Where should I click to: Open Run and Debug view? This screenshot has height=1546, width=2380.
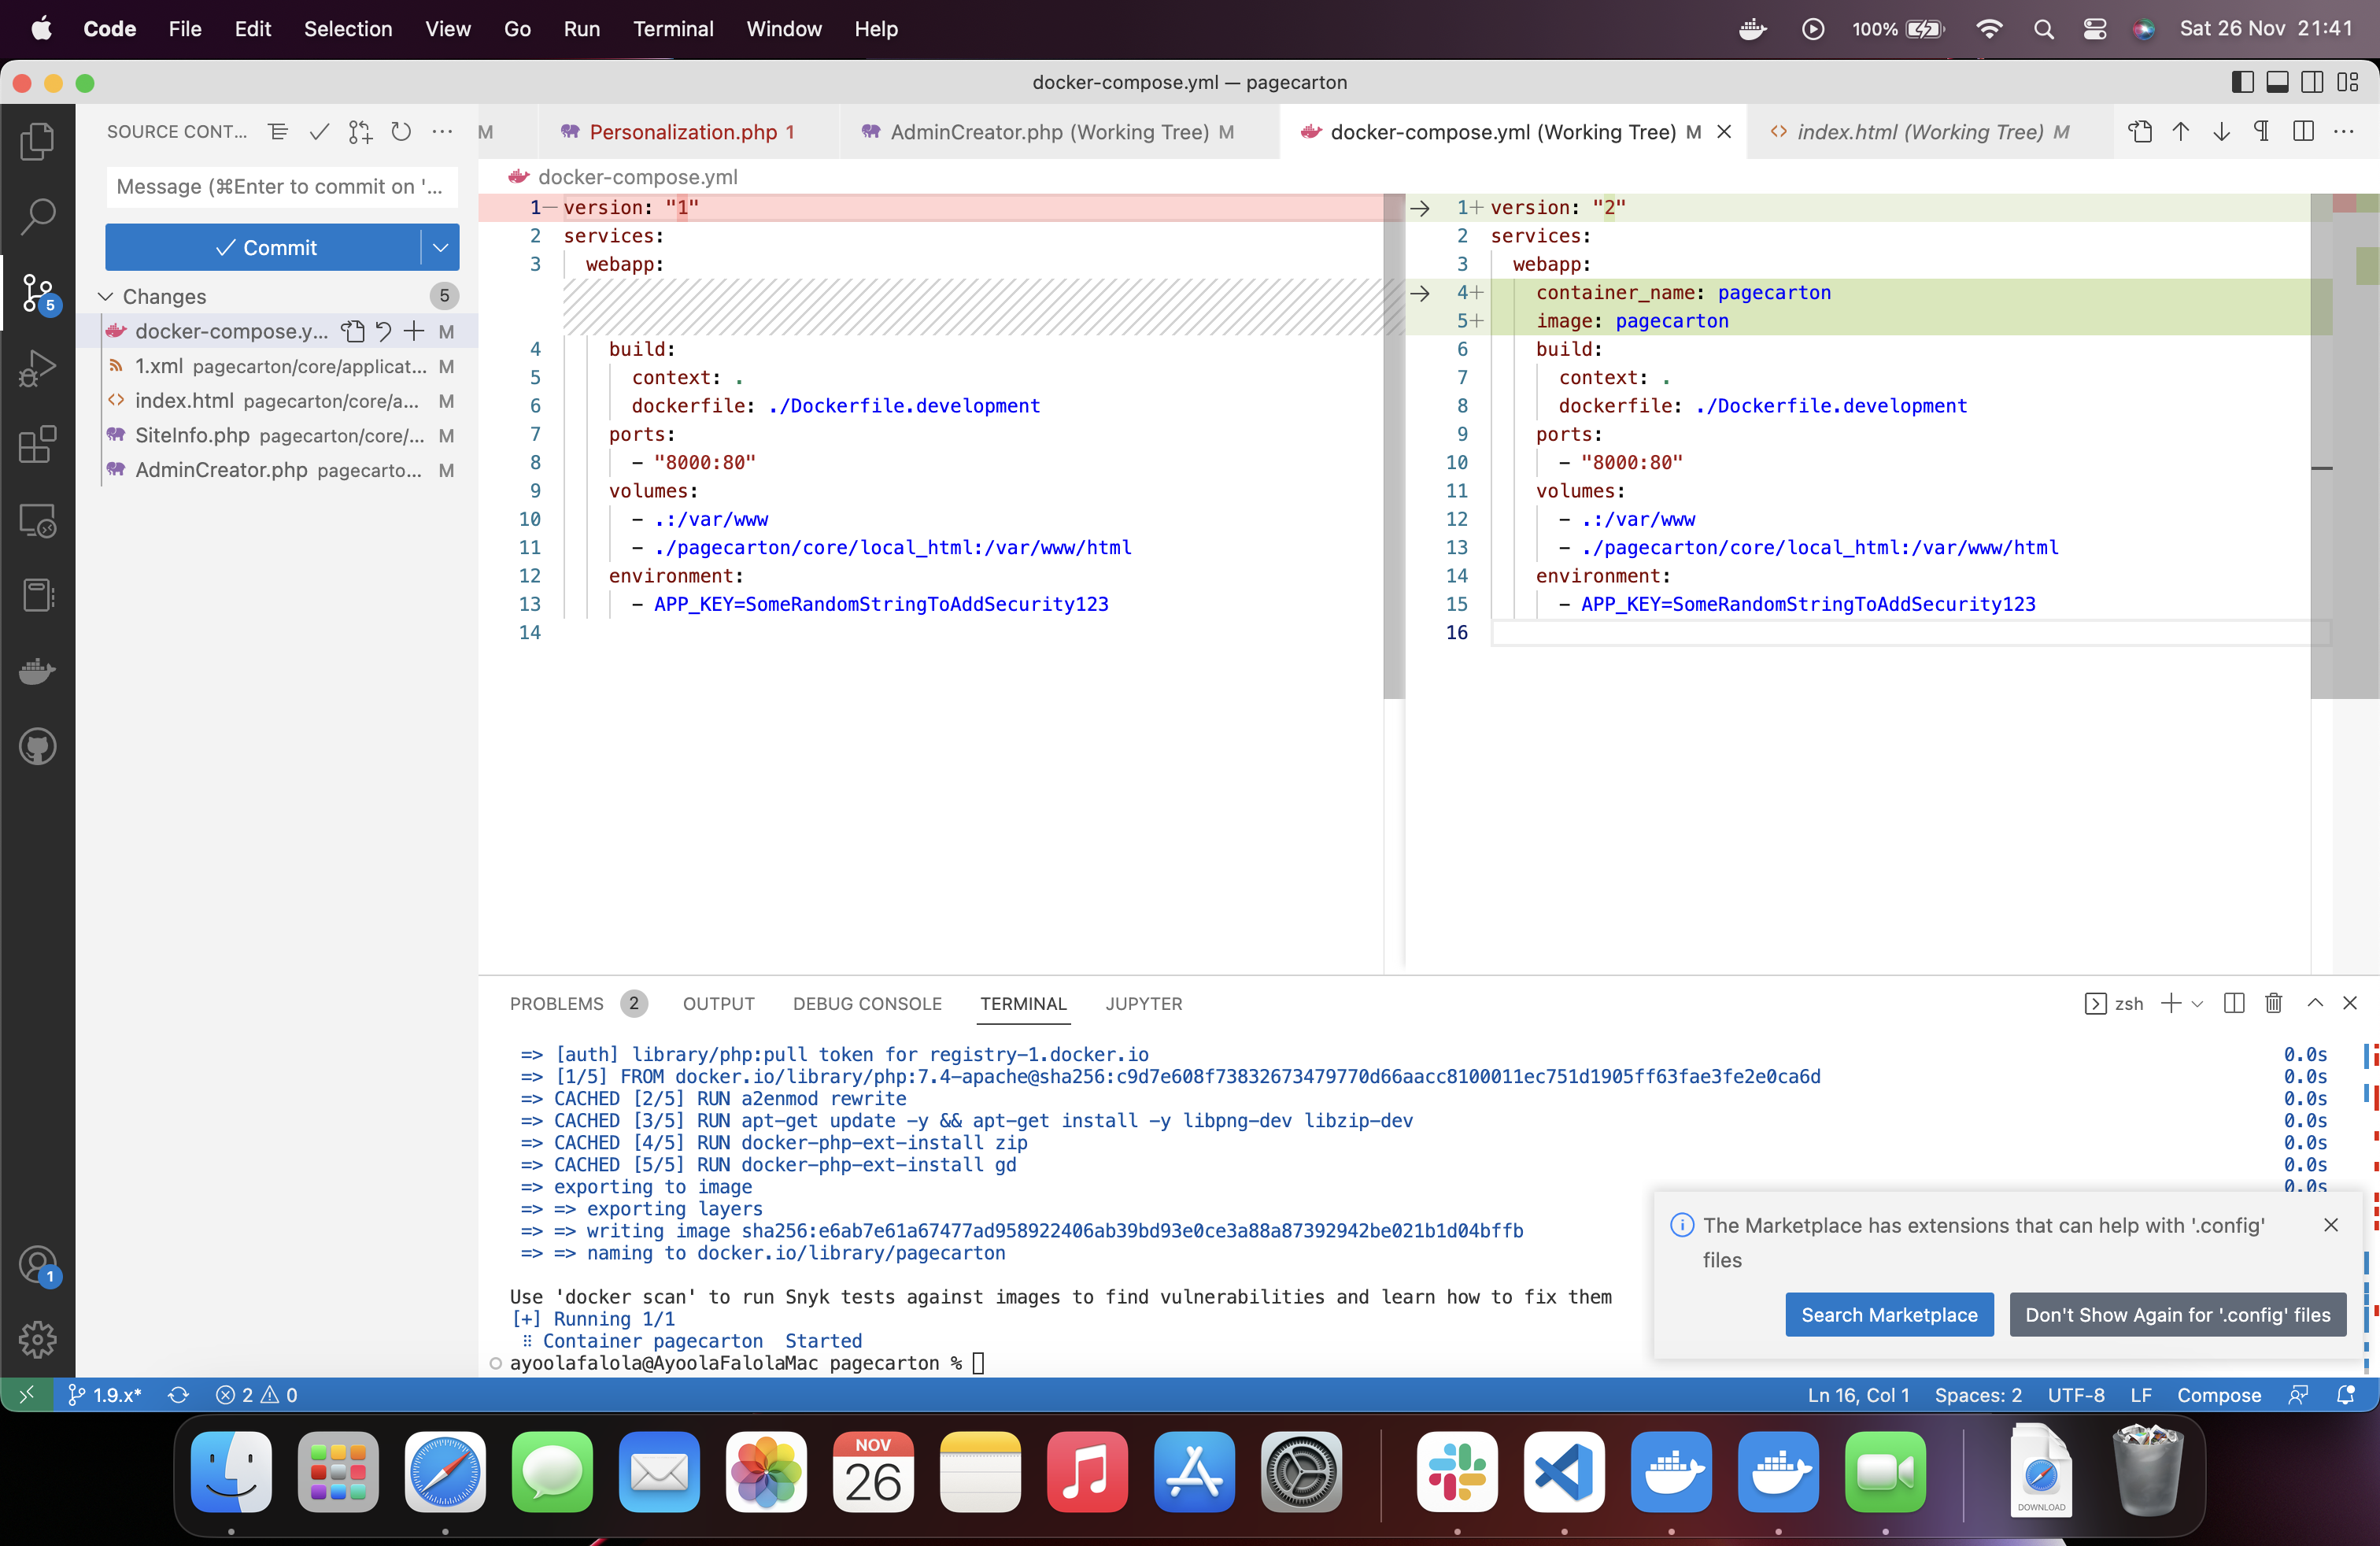37,368
